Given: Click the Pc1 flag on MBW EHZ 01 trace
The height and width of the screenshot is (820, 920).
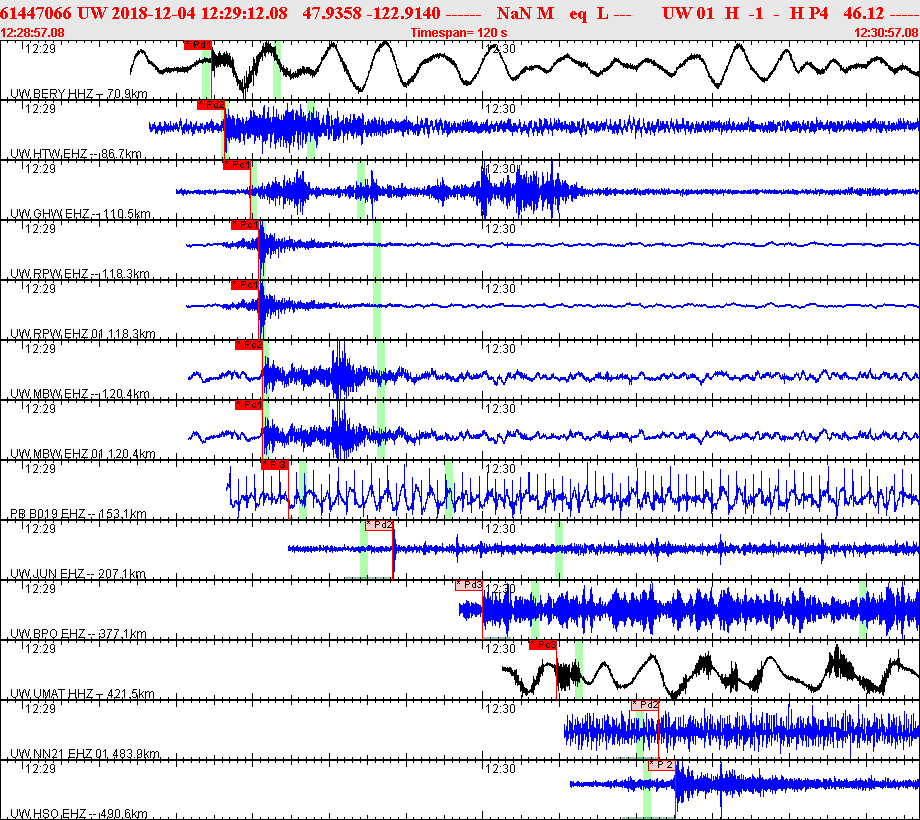Looking at the screenshot, I should point(249,405).
